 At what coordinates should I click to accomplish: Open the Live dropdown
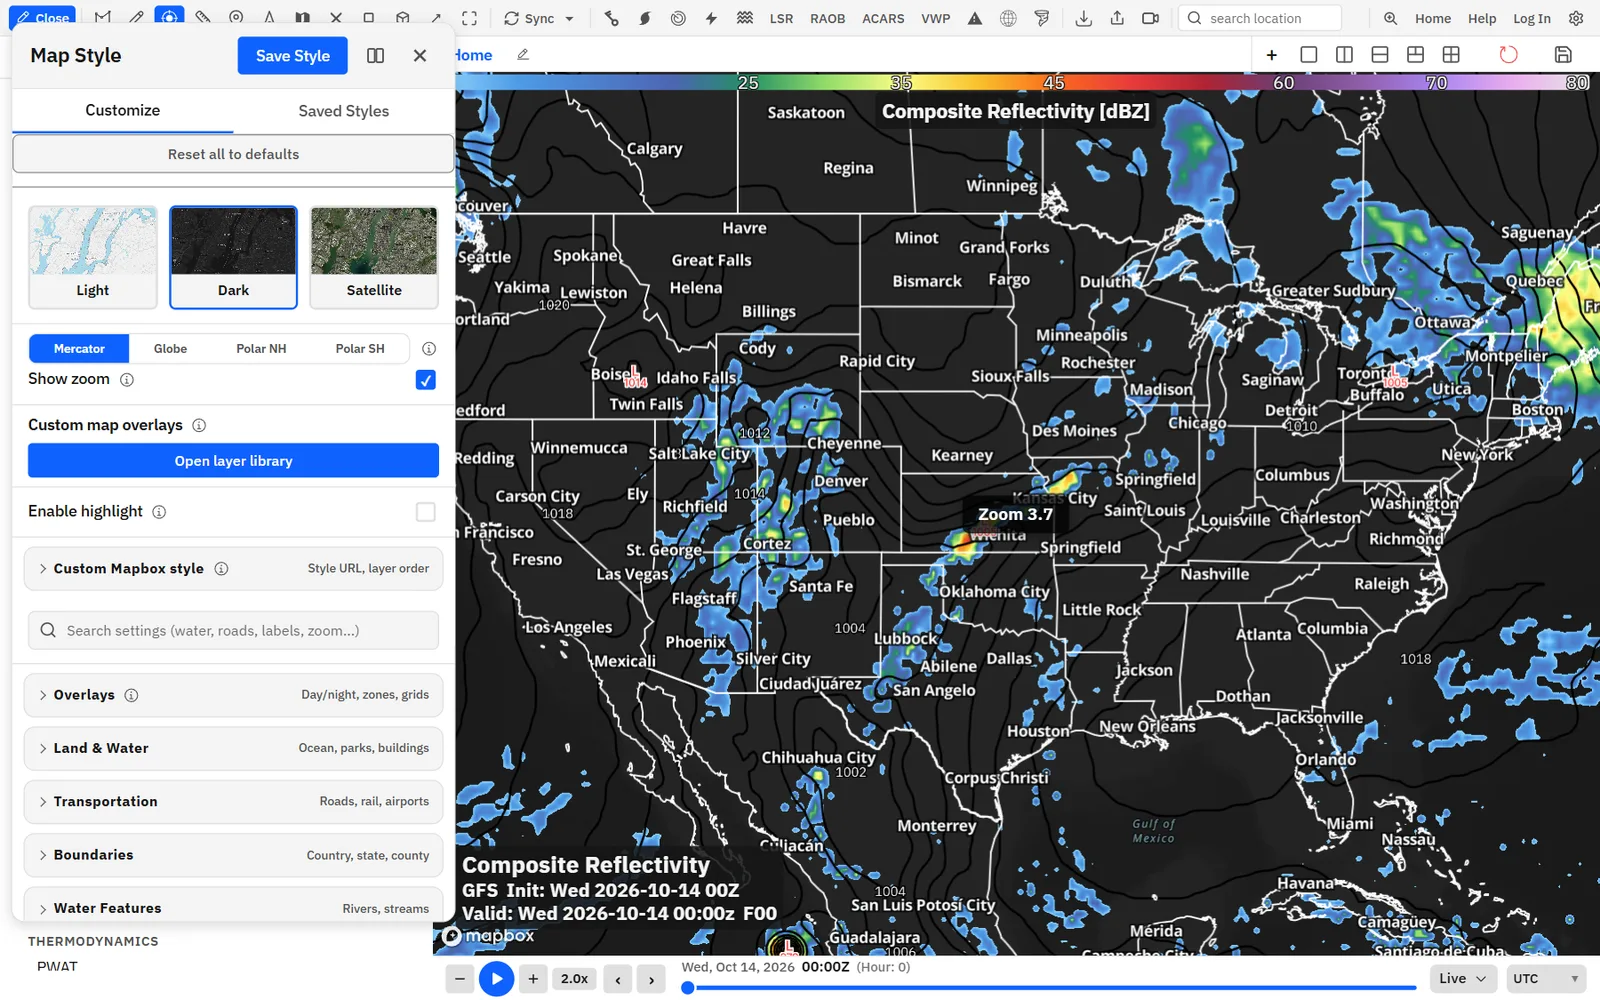coord(1462,978)
